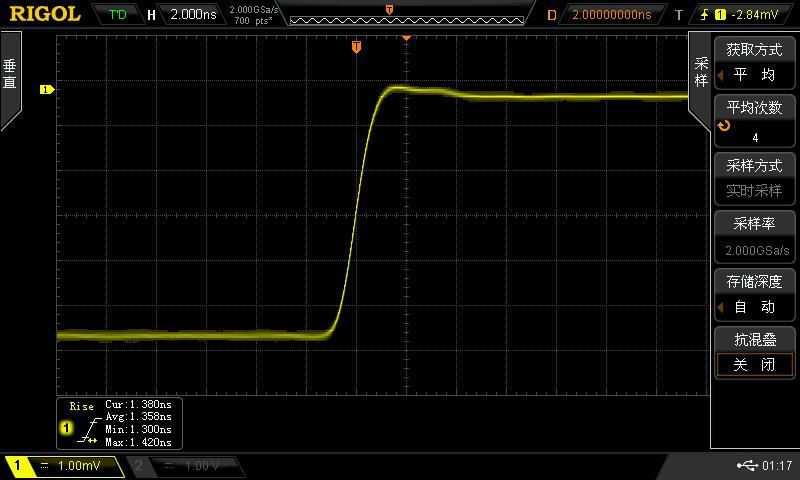800x480 pixels.
Task: Open the 采样方式 sampling mode option
Action: tap(754, 178)
